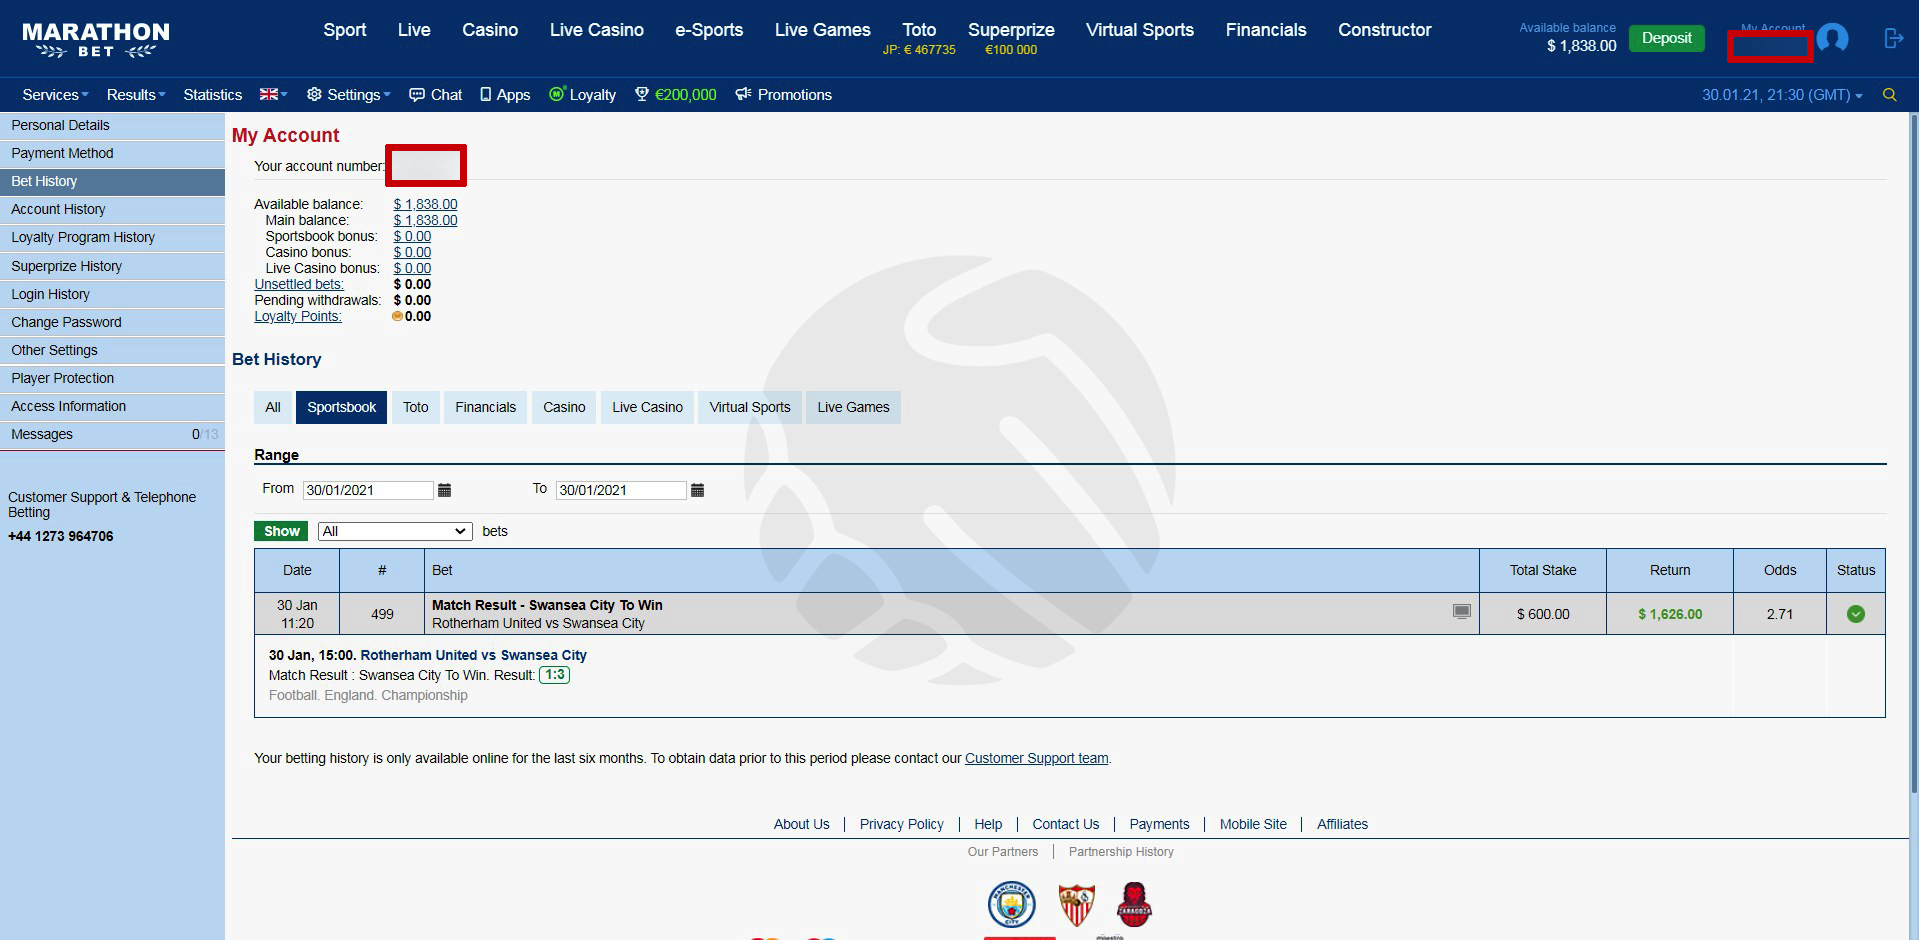
Task: Click the To date input field
Action: pyautogui.click(x=622, y=490)
